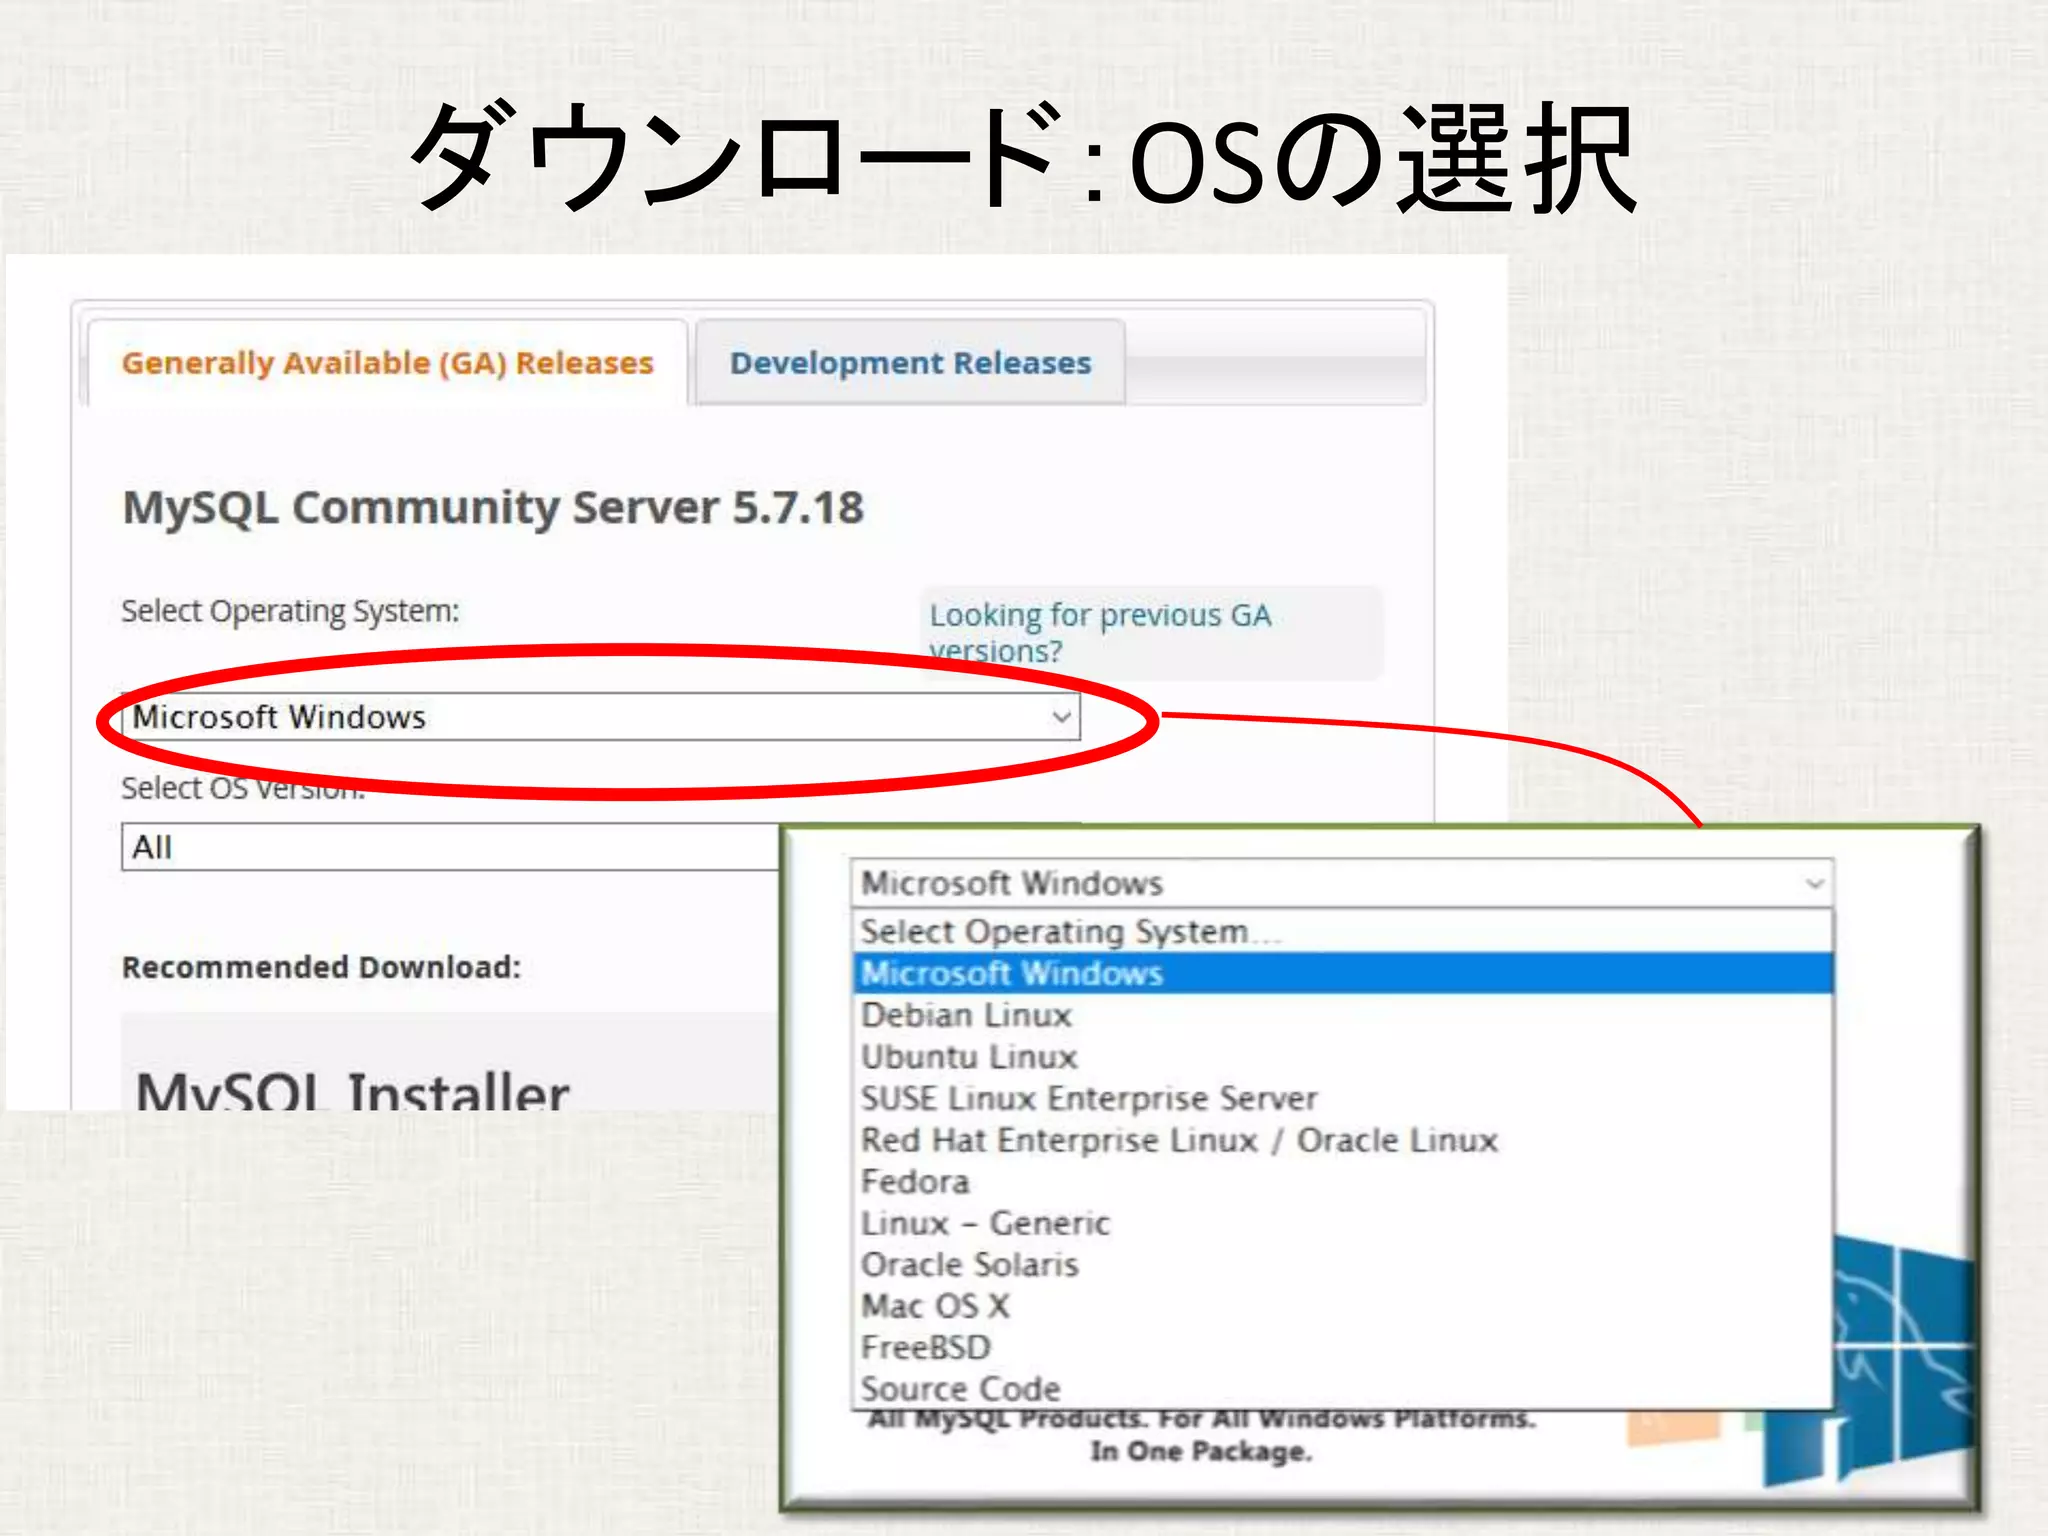Viewport: 2048px width, 1536px height.
Task: Choose Linux - Generic option
Action: coord(985,1224)
